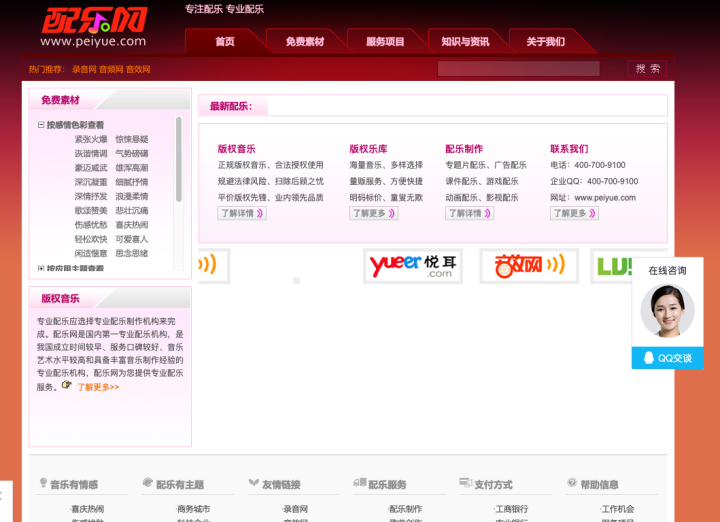Select 可爱喜人 category
The height and width of the screenshot is (522, 720).
coord(132,239)
